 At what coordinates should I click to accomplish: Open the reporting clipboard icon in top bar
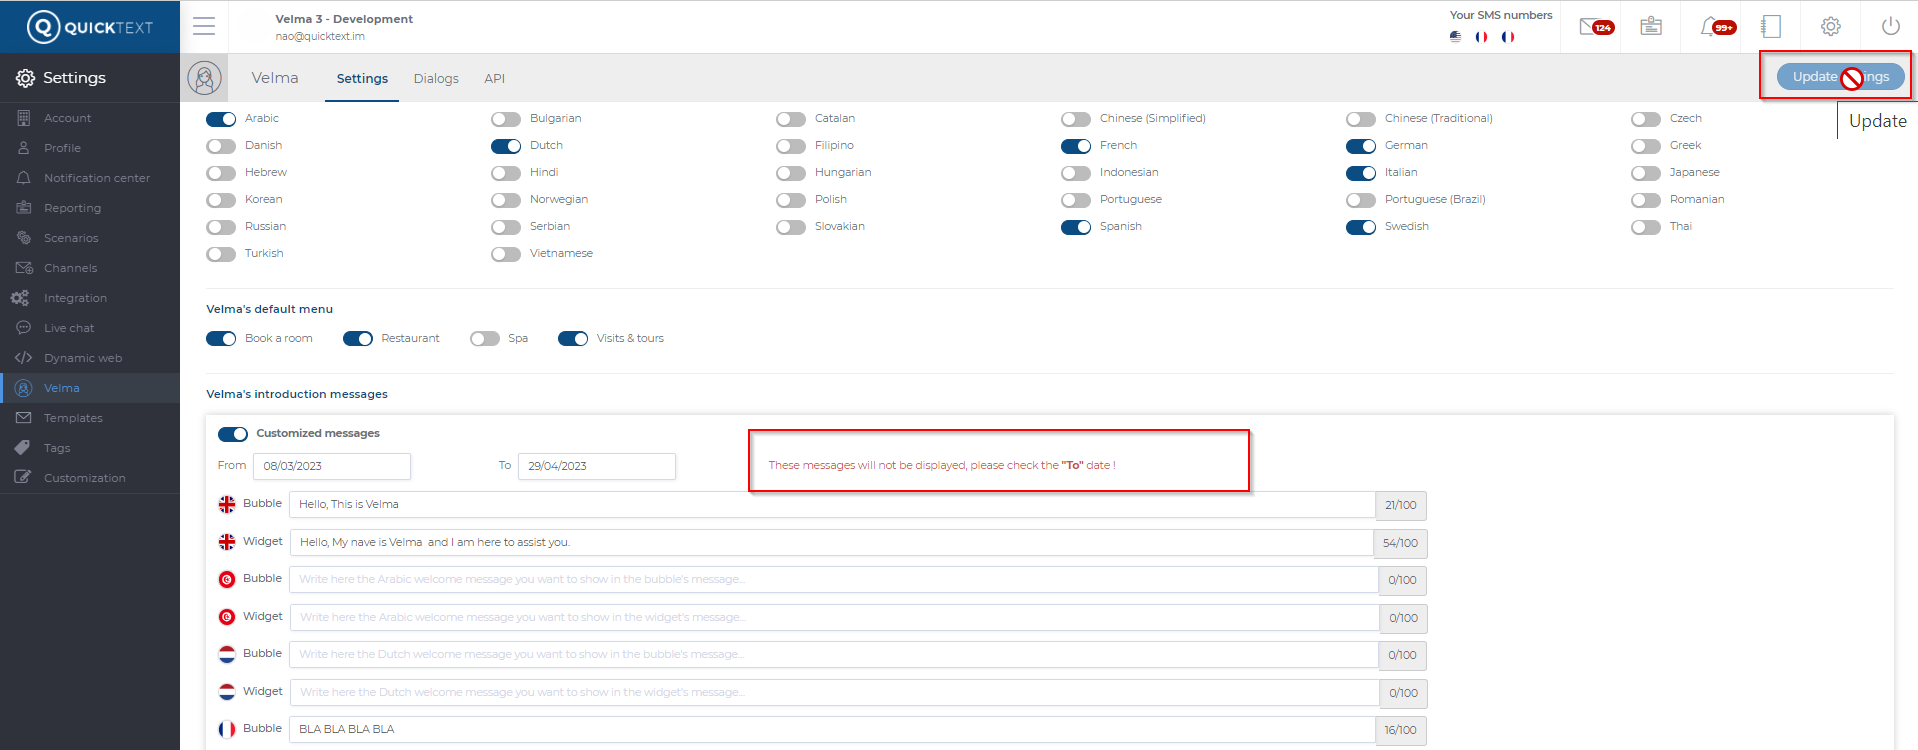[1651, 27]
